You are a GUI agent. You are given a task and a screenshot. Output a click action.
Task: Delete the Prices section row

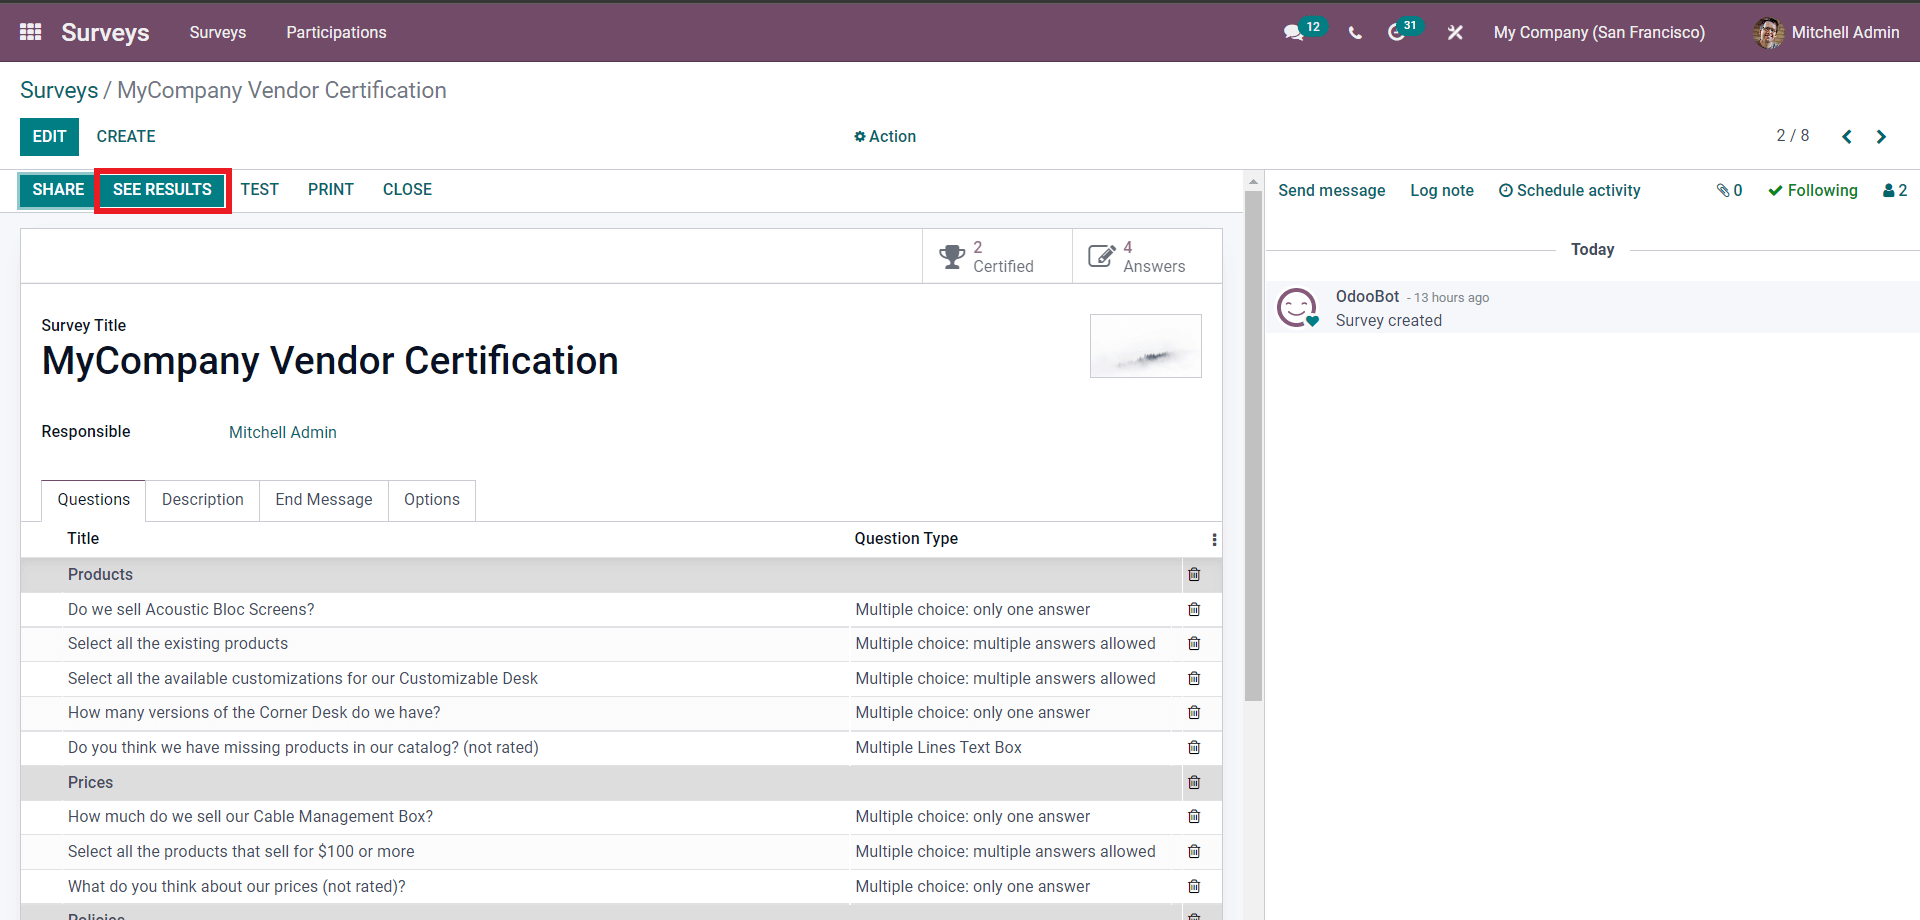pos(1194,783)
